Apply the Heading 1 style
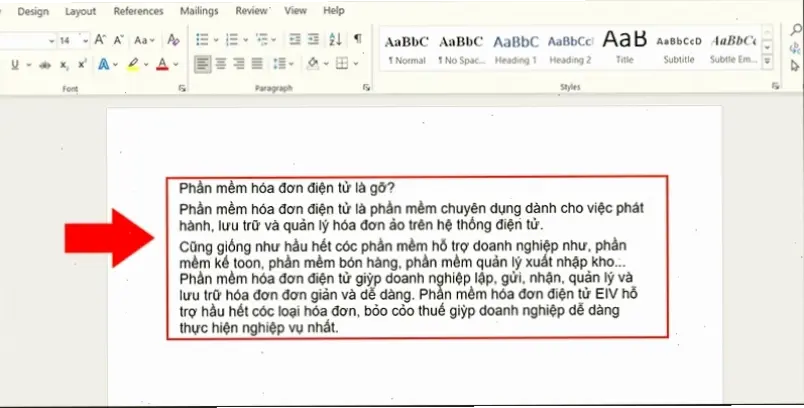The image size is (804, 408). pos(515,49)
